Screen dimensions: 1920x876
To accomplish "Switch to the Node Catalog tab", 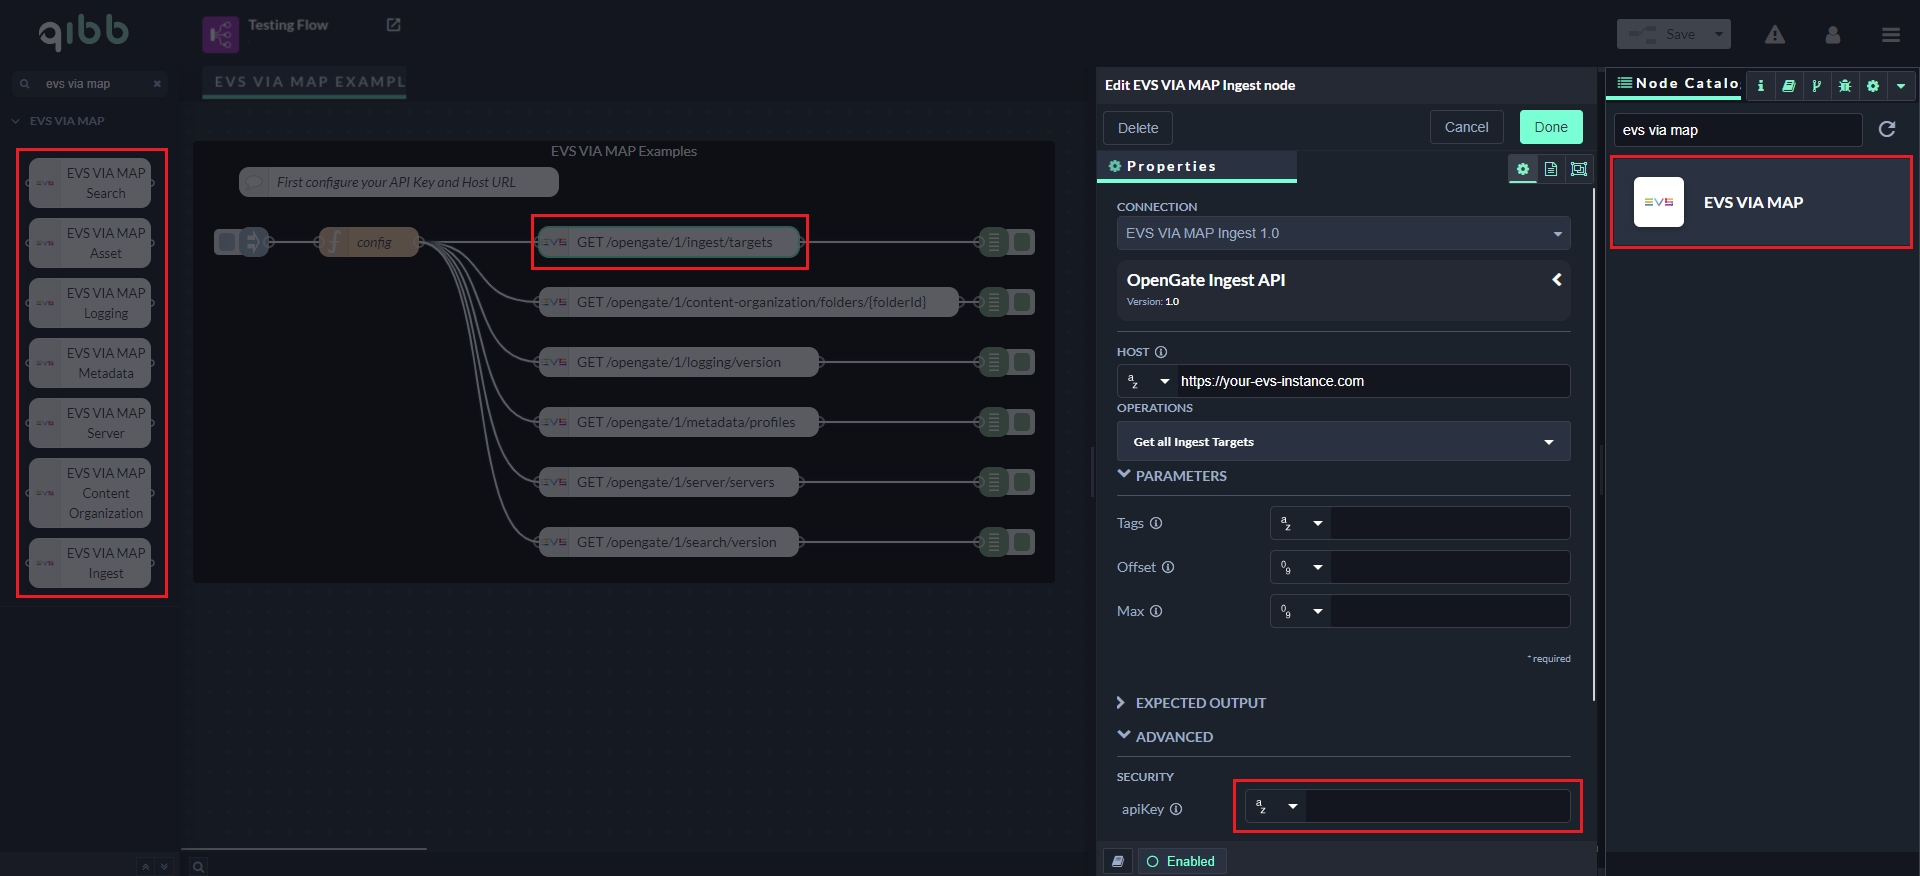I will pos(1677,84).
